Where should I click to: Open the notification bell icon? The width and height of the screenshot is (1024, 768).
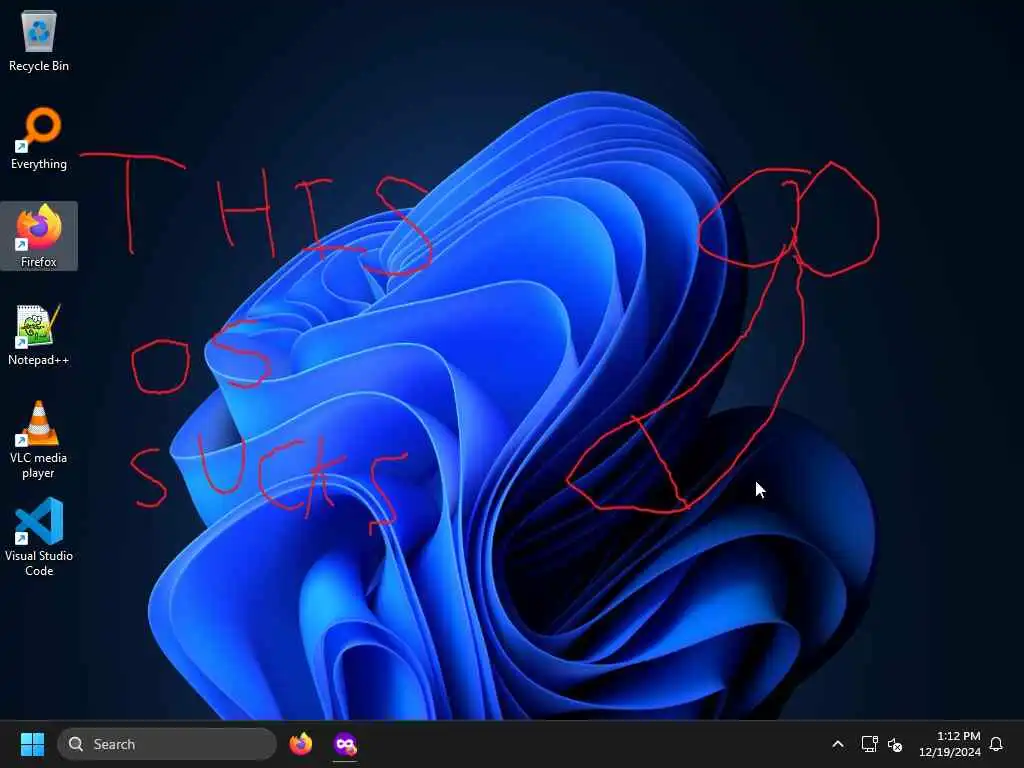click(996, 744)
